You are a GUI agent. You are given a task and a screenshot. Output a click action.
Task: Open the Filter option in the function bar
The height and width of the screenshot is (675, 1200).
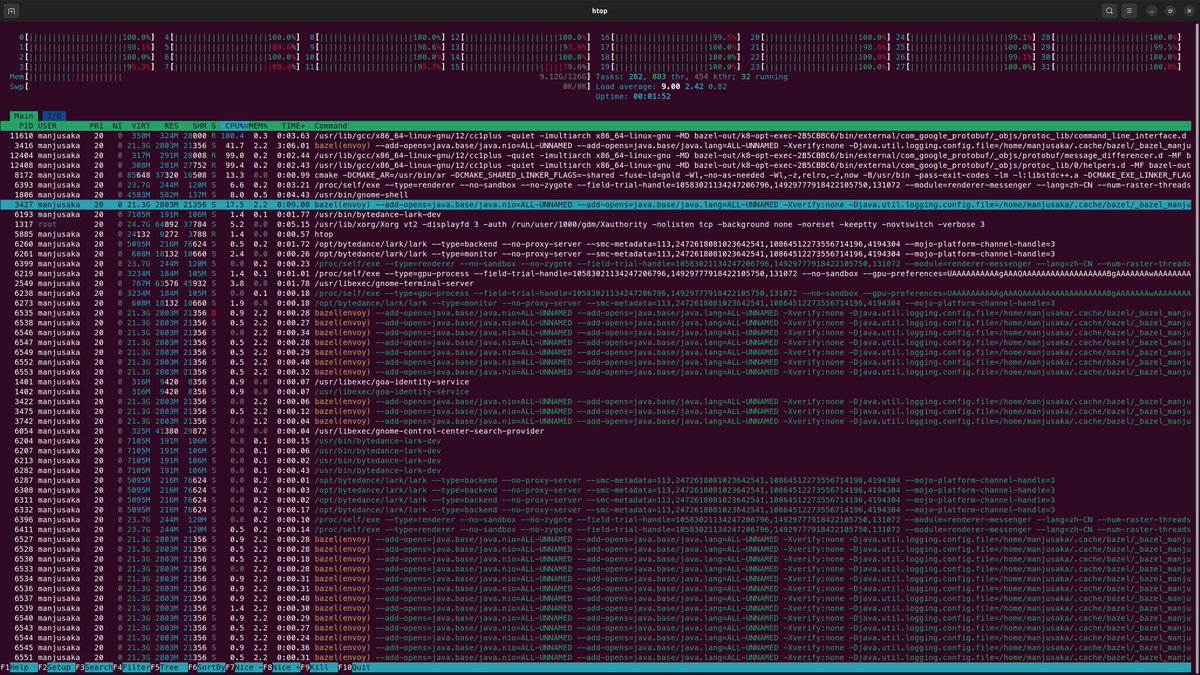pyautogui.click(x=136, y=667)
